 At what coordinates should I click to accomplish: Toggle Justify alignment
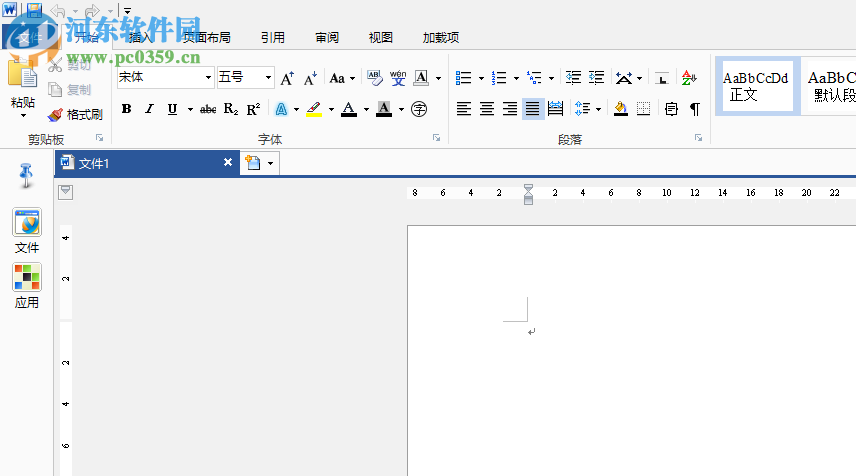tap(533, 109)
